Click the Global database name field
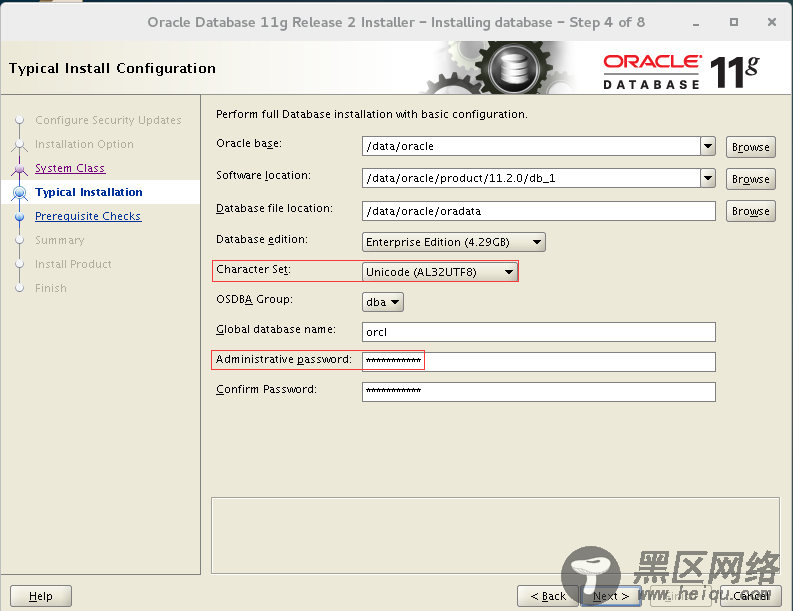 [x=539, y=332]
